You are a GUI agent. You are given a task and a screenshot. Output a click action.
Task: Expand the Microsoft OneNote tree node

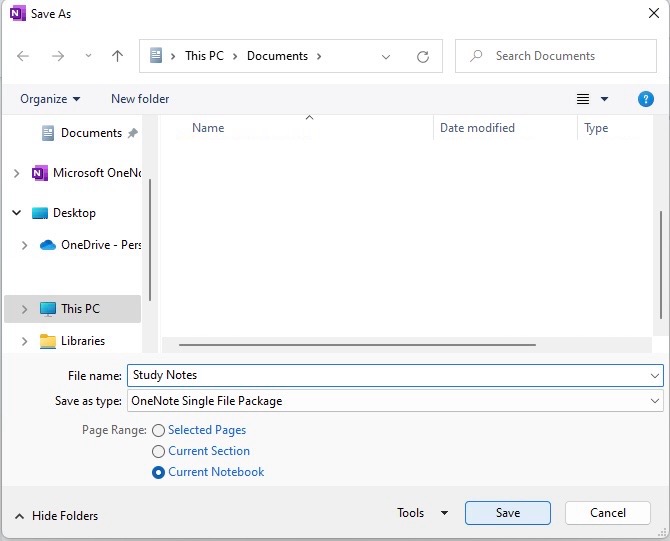[x=16, y=173]
